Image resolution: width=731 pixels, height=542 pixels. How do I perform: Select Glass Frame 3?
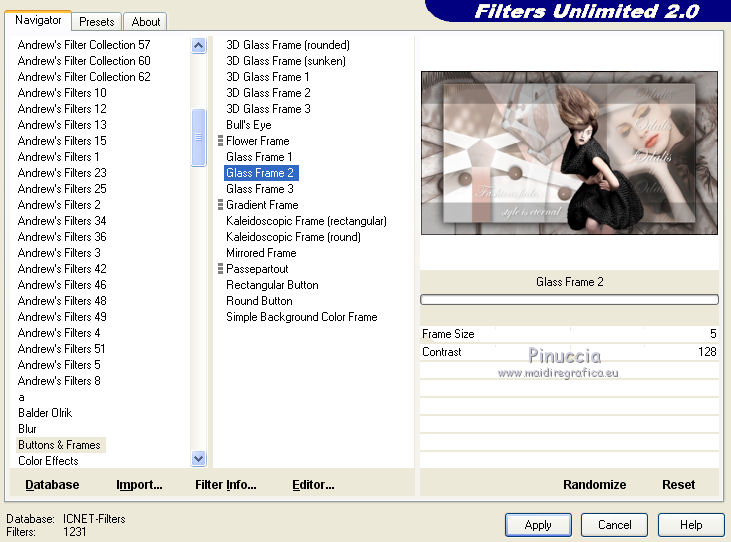260,189
